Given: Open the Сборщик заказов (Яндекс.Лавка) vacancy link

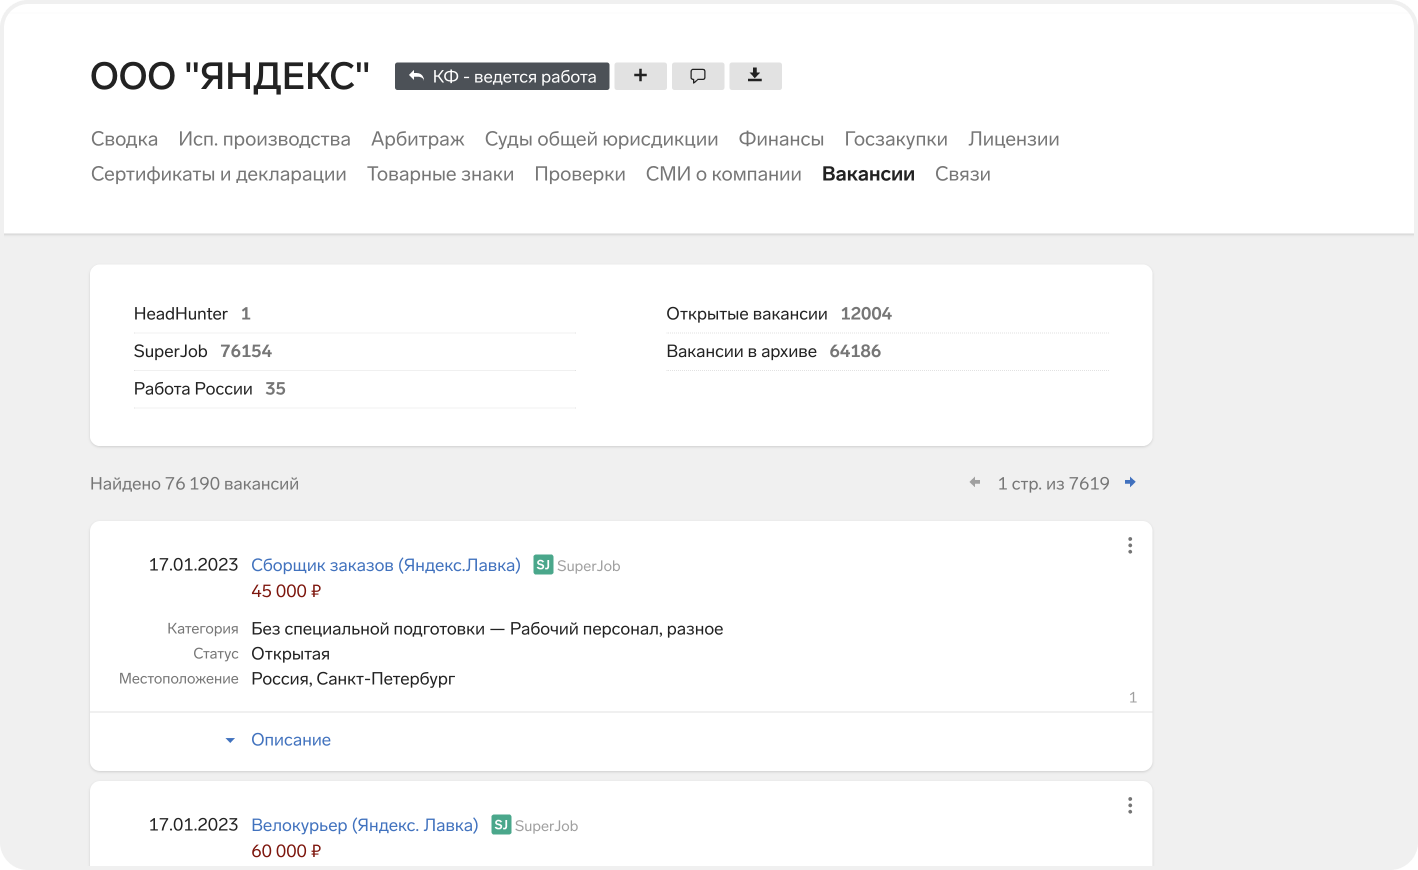Looking at the screenshot, I should tap(386, 565).
